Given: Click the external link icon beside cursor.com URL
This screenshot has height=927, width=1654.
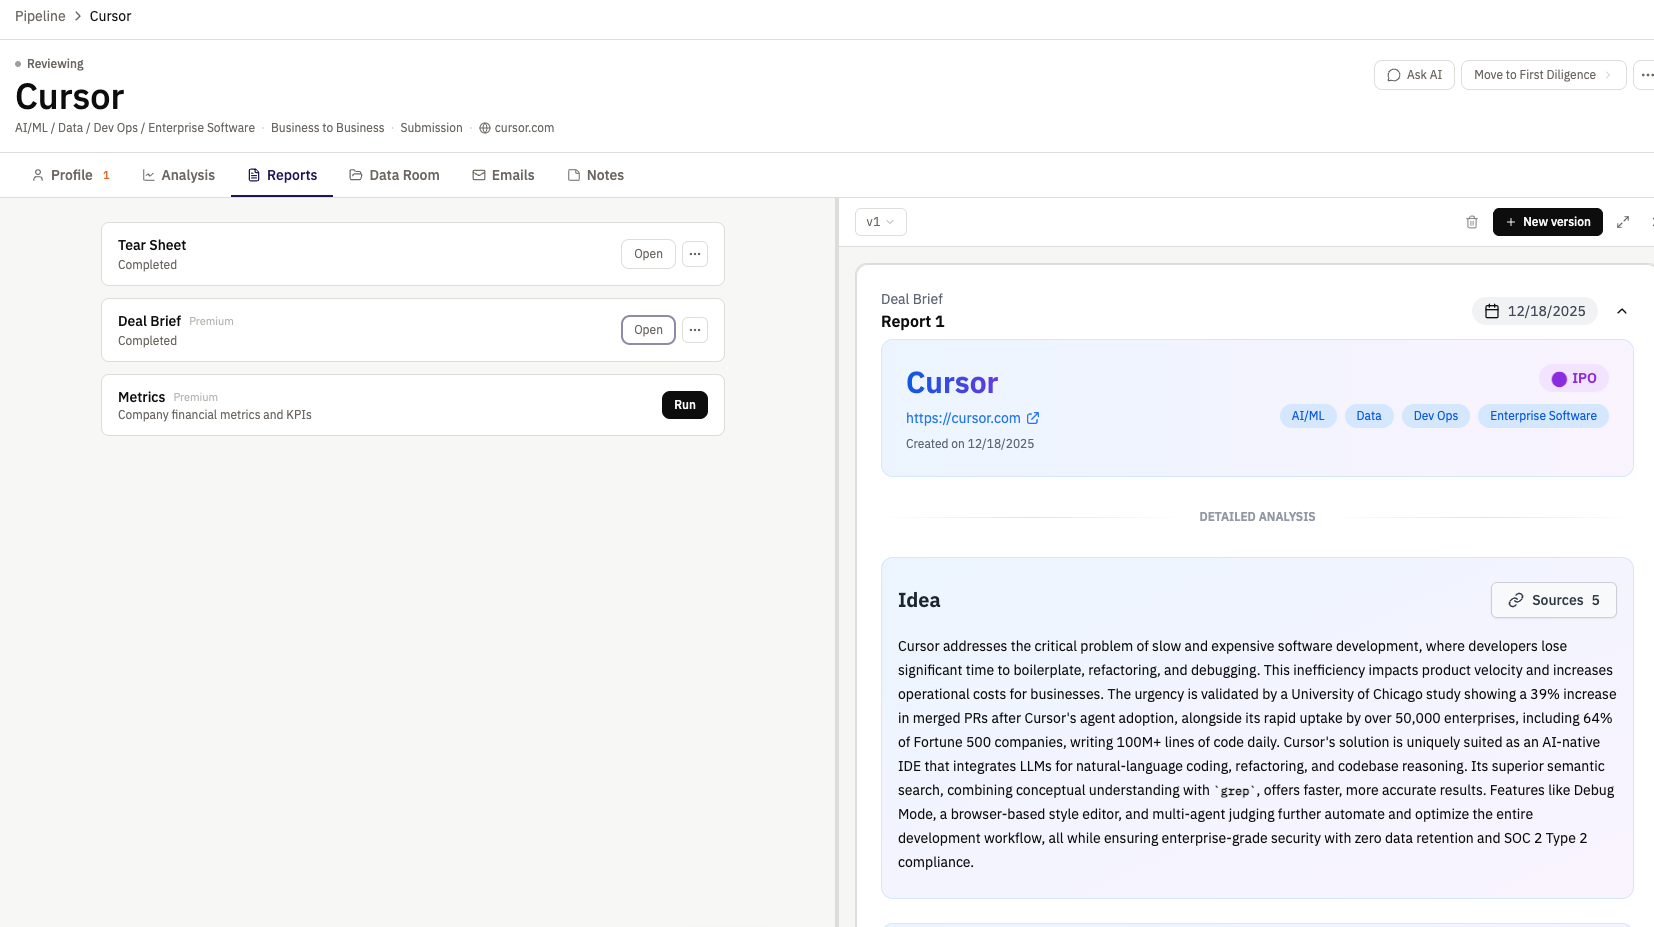Looking at the screenshot, I should point(1033,418).
